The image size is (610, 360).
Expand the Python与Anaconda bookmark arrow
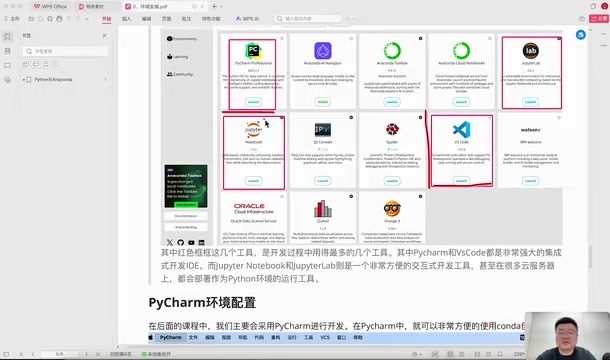[x=24, y=80]
